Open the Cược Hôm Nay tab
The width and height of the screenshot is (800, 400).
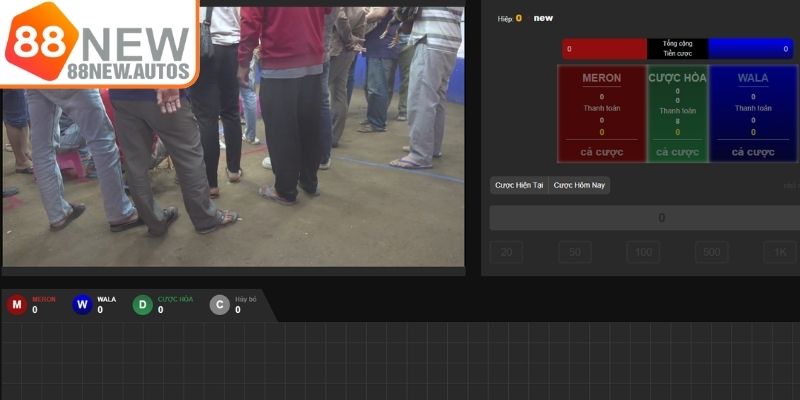point(580,185)
